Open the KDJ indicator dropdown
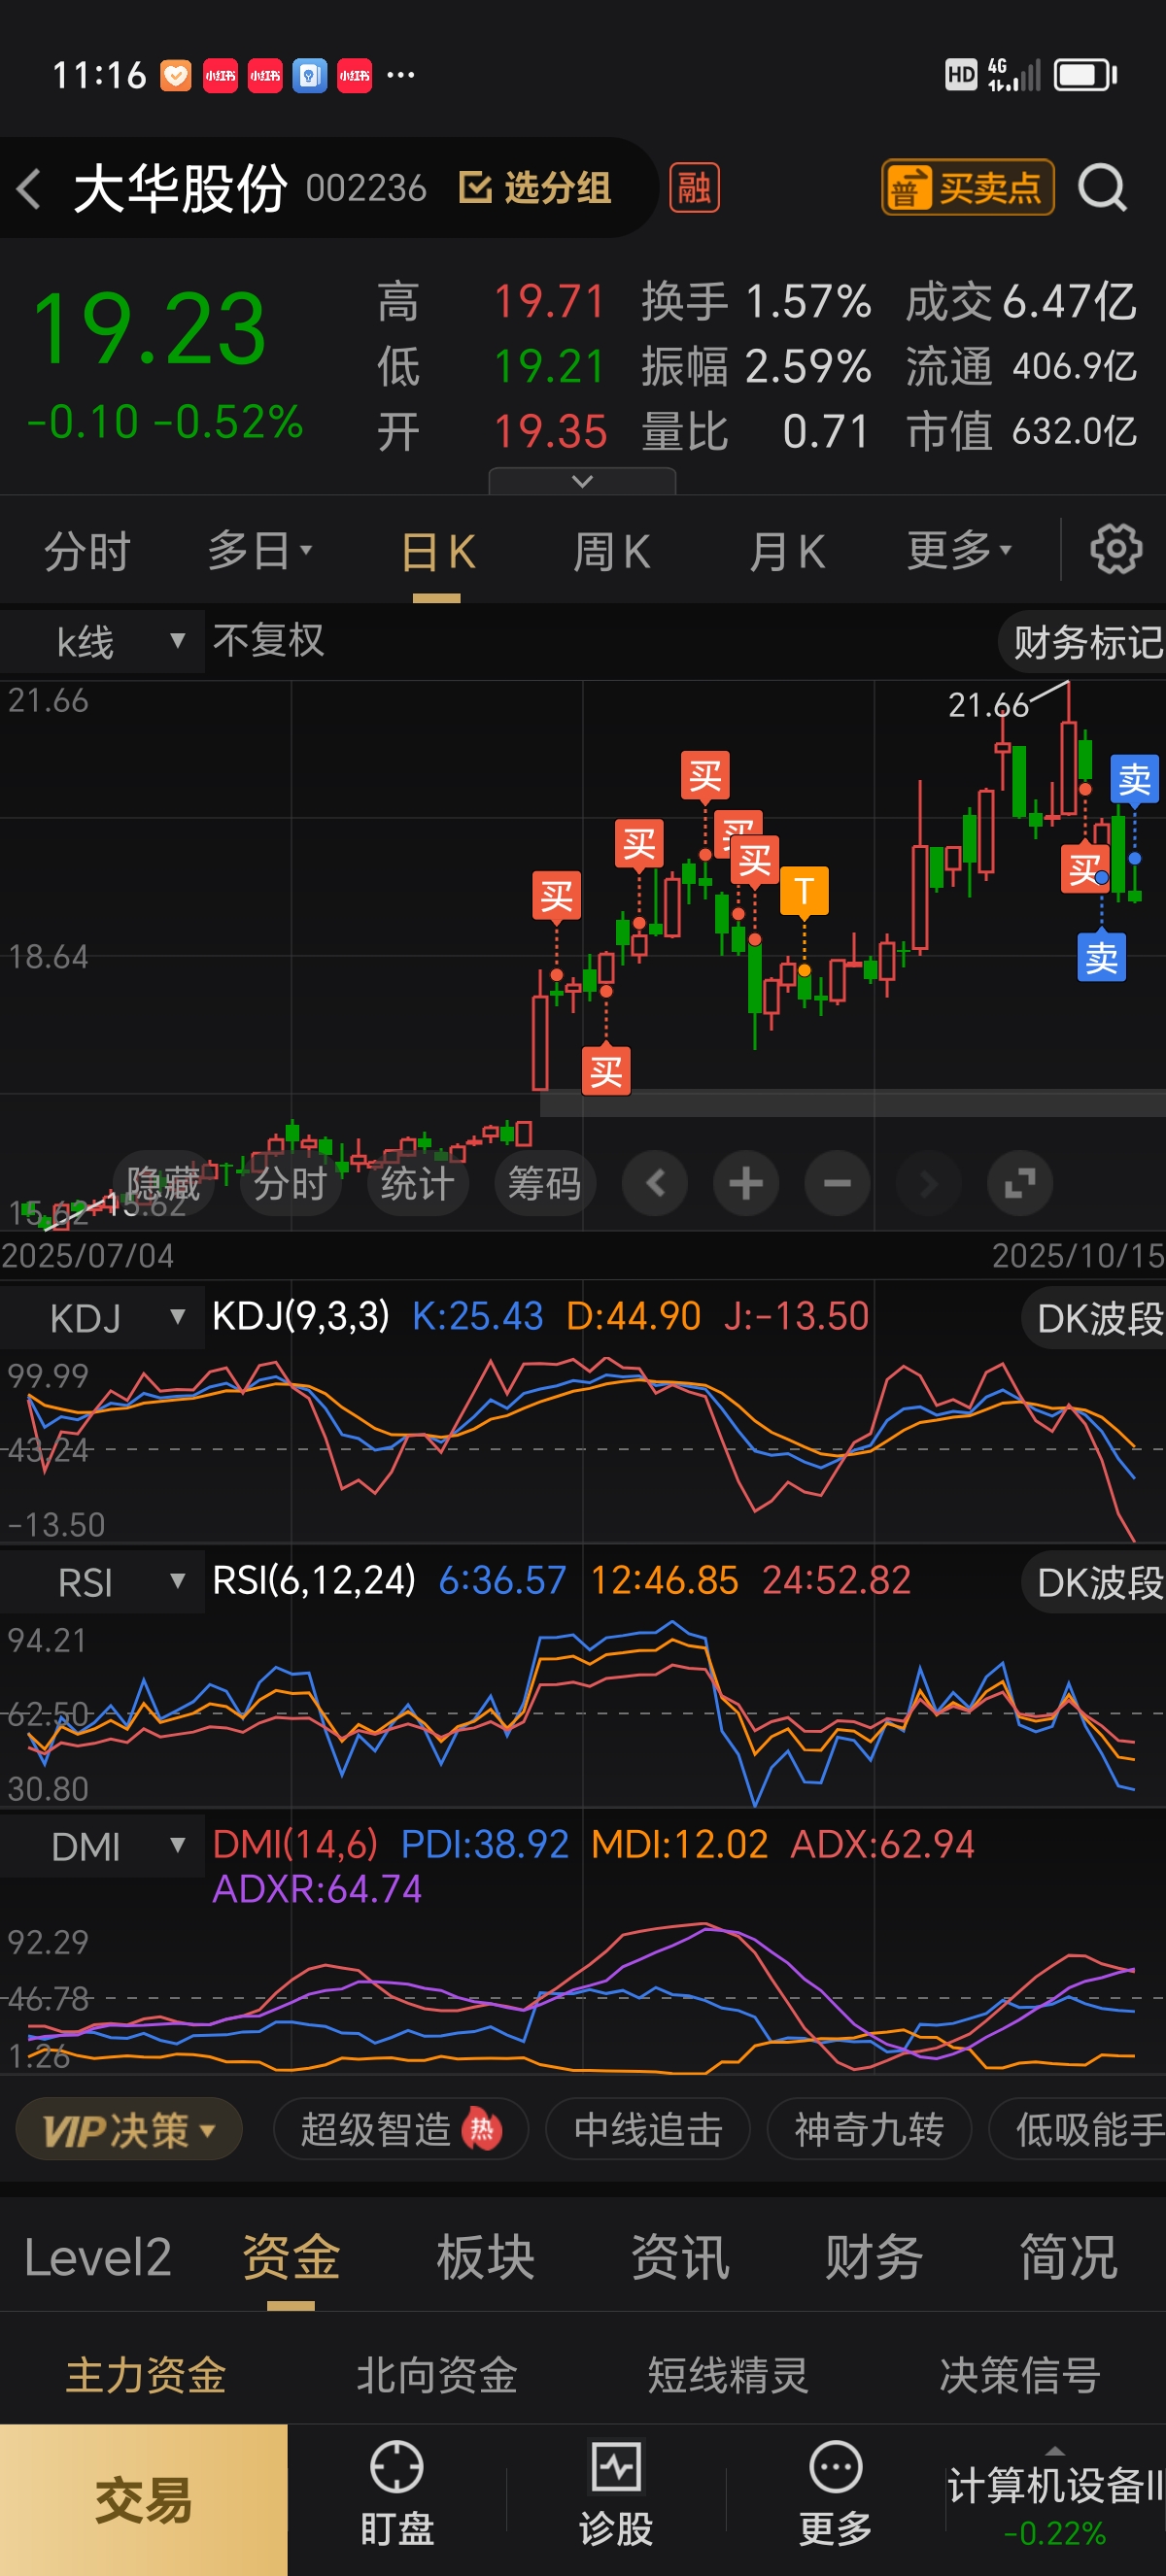Image resolution: width=1166 pixels, height=2576 pixels. coord(102,1317)
